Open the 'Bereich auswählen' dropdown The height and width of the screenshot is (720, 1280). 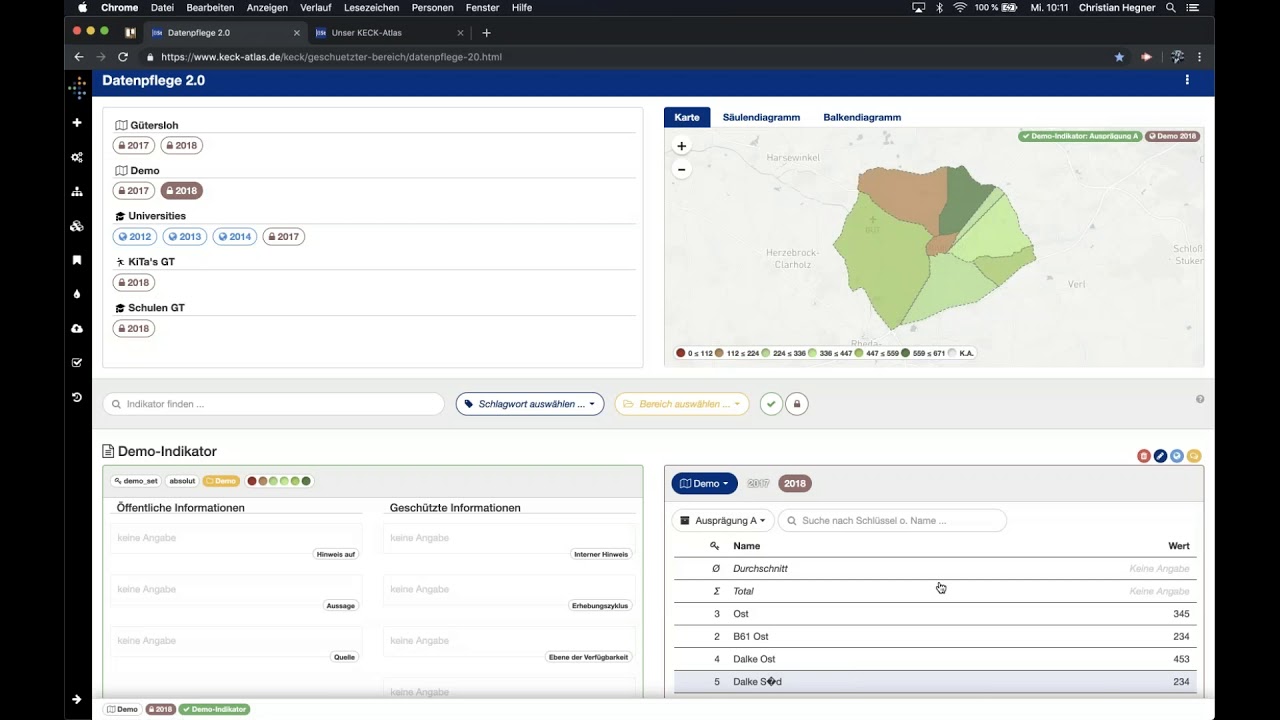681,404
